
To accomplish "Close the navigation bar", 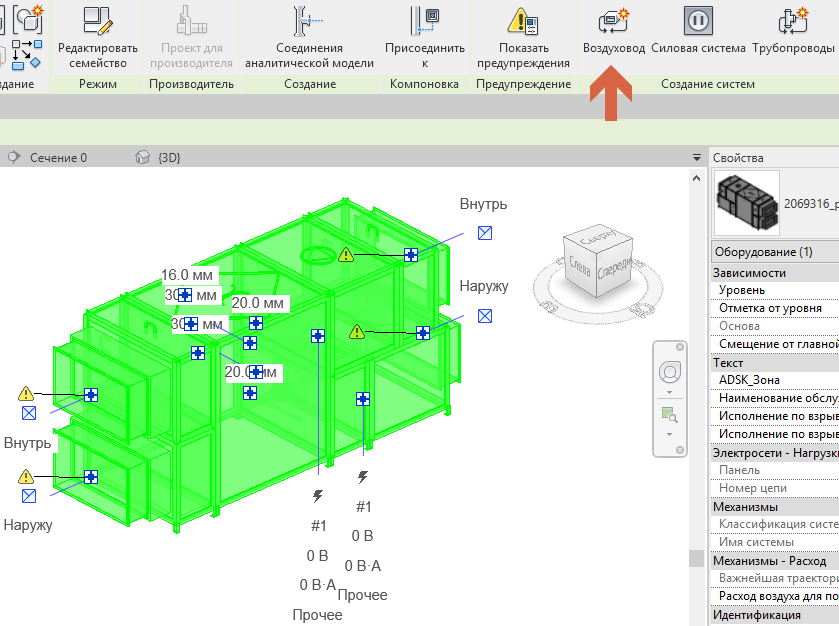I will pos(680,347).
